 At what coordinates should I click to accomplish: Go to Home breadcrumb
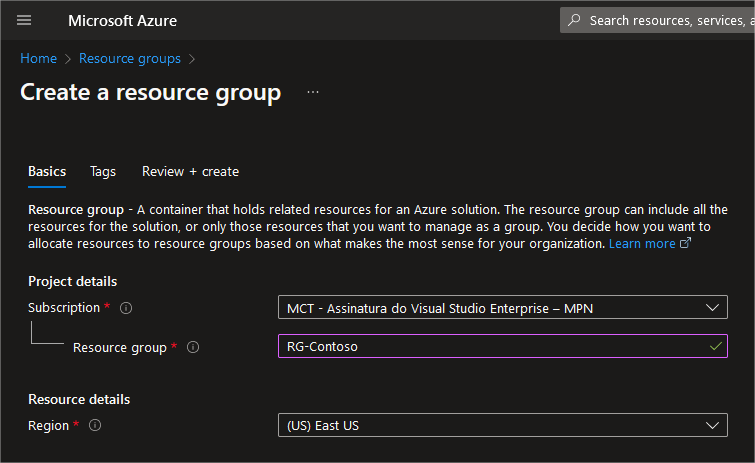(39, 58)
